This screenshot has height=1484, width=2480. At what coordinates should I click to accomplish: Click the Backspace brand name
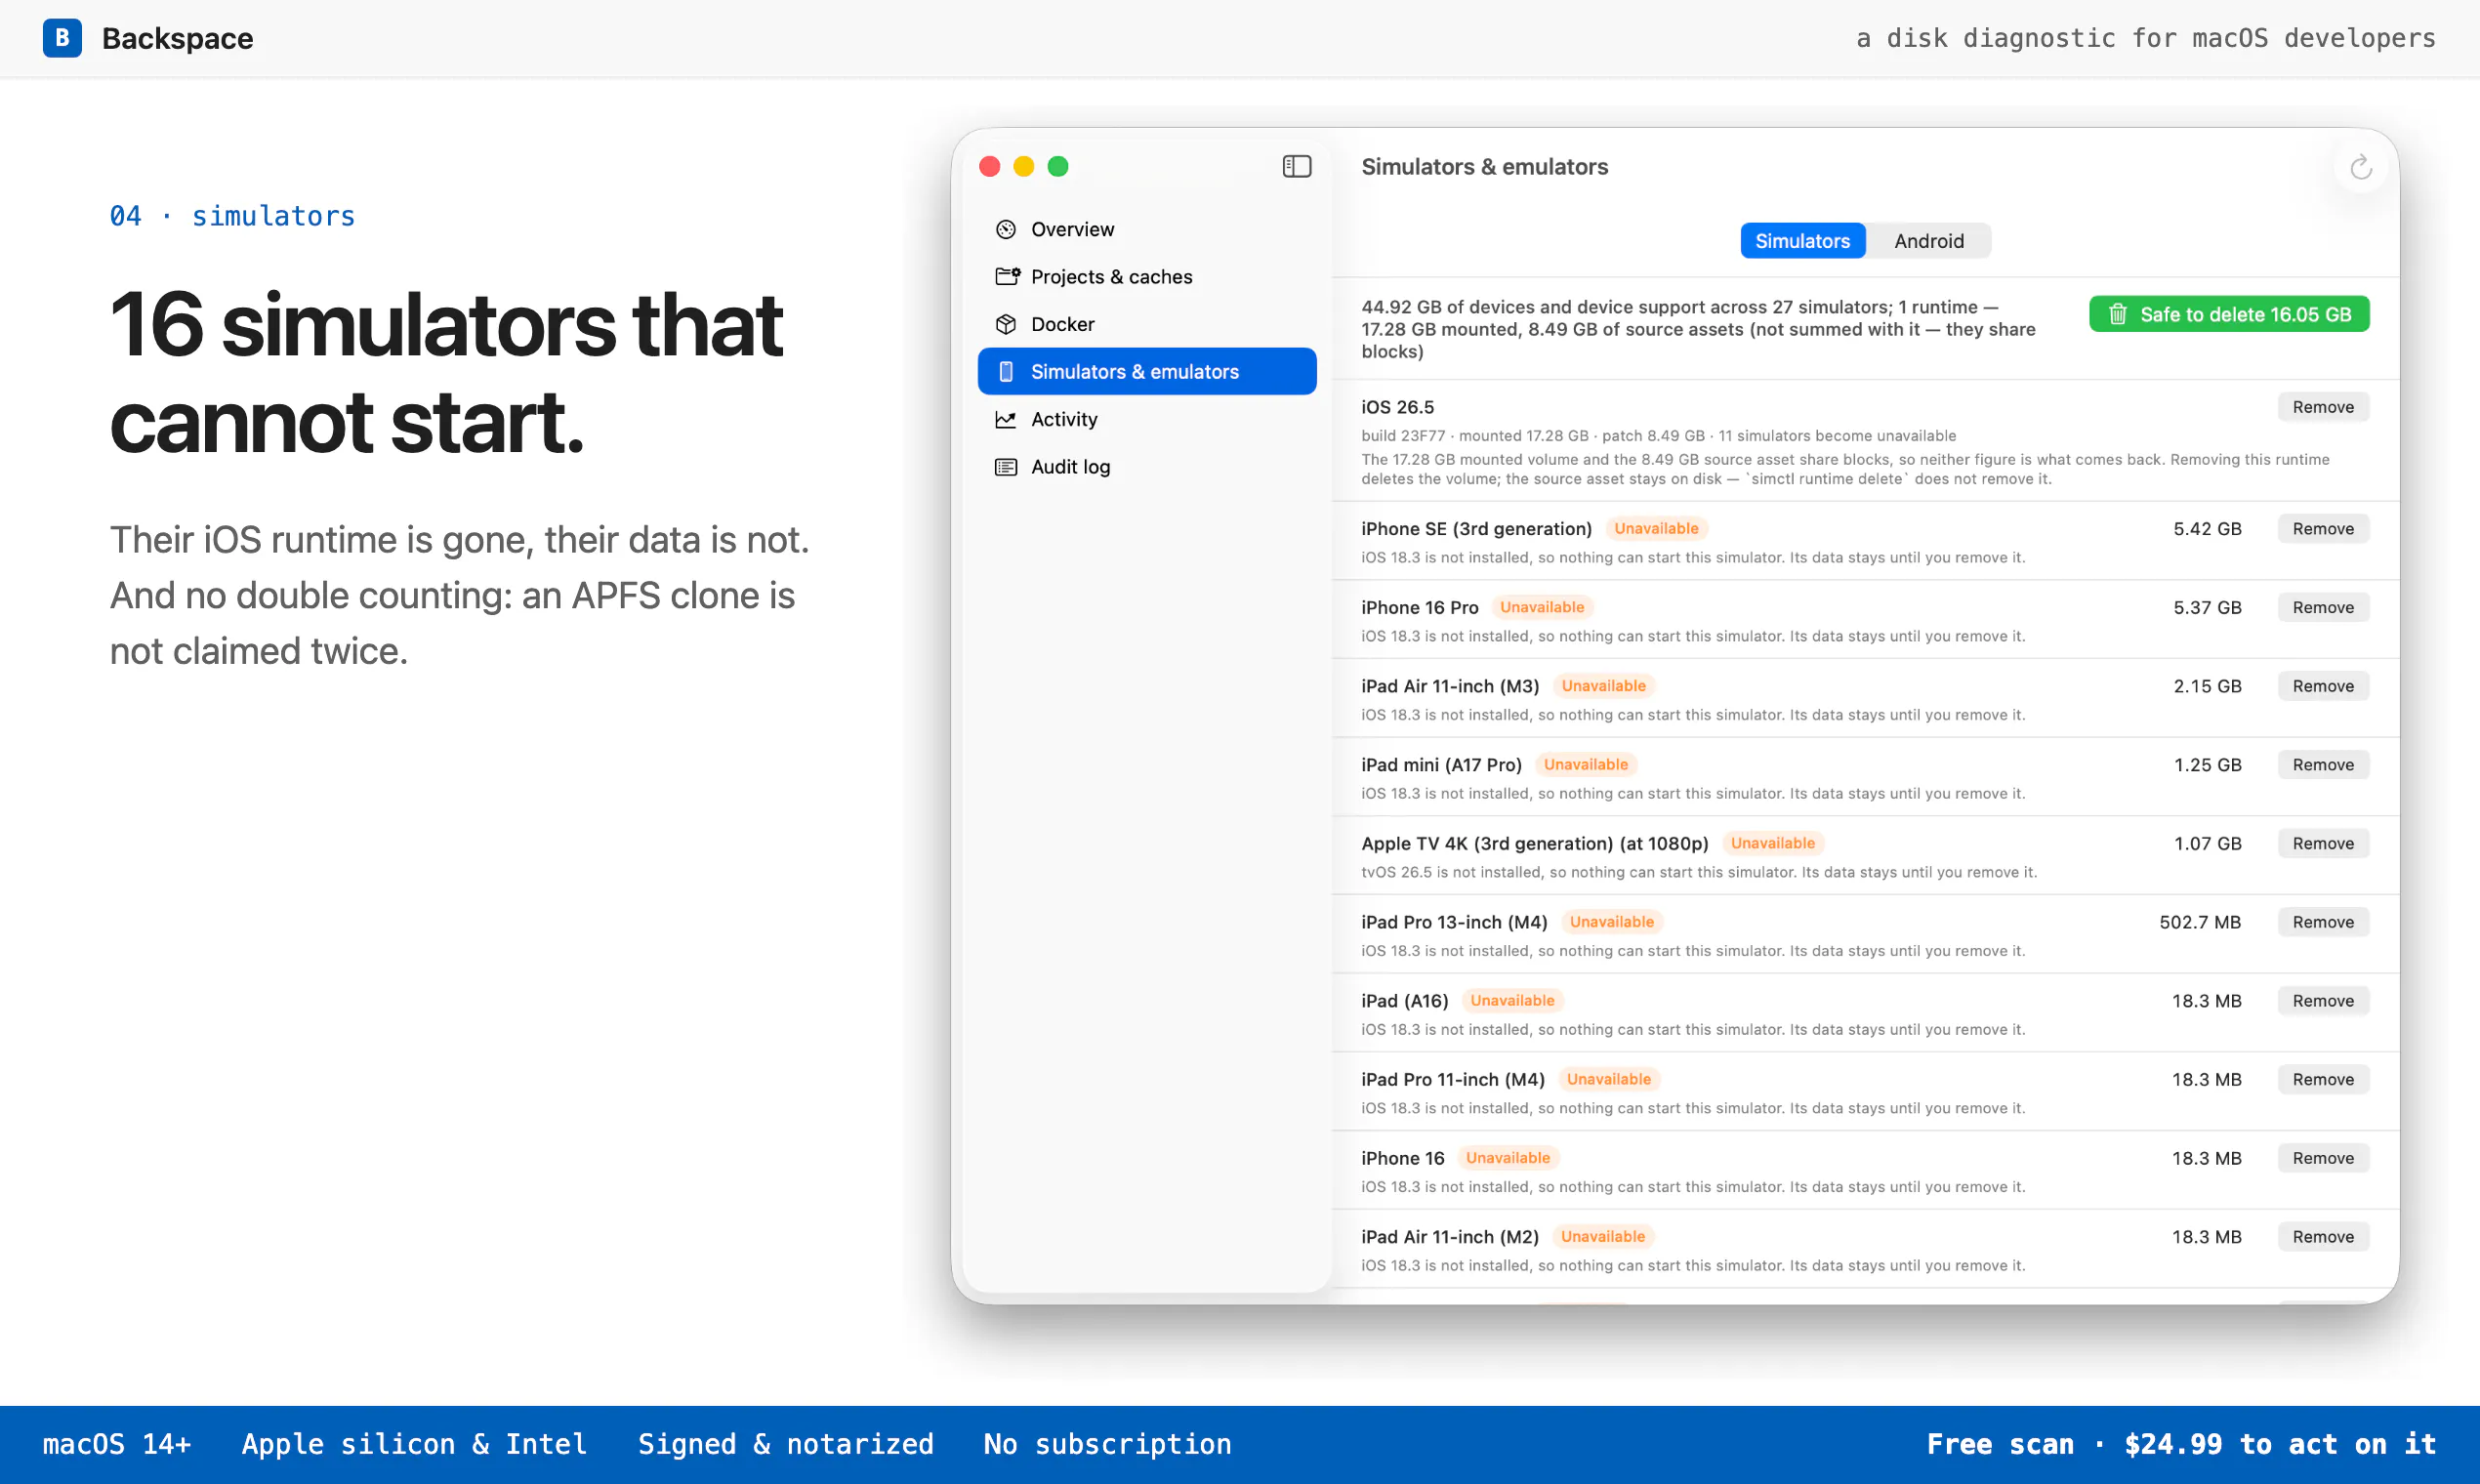click(x=178, y=38)
